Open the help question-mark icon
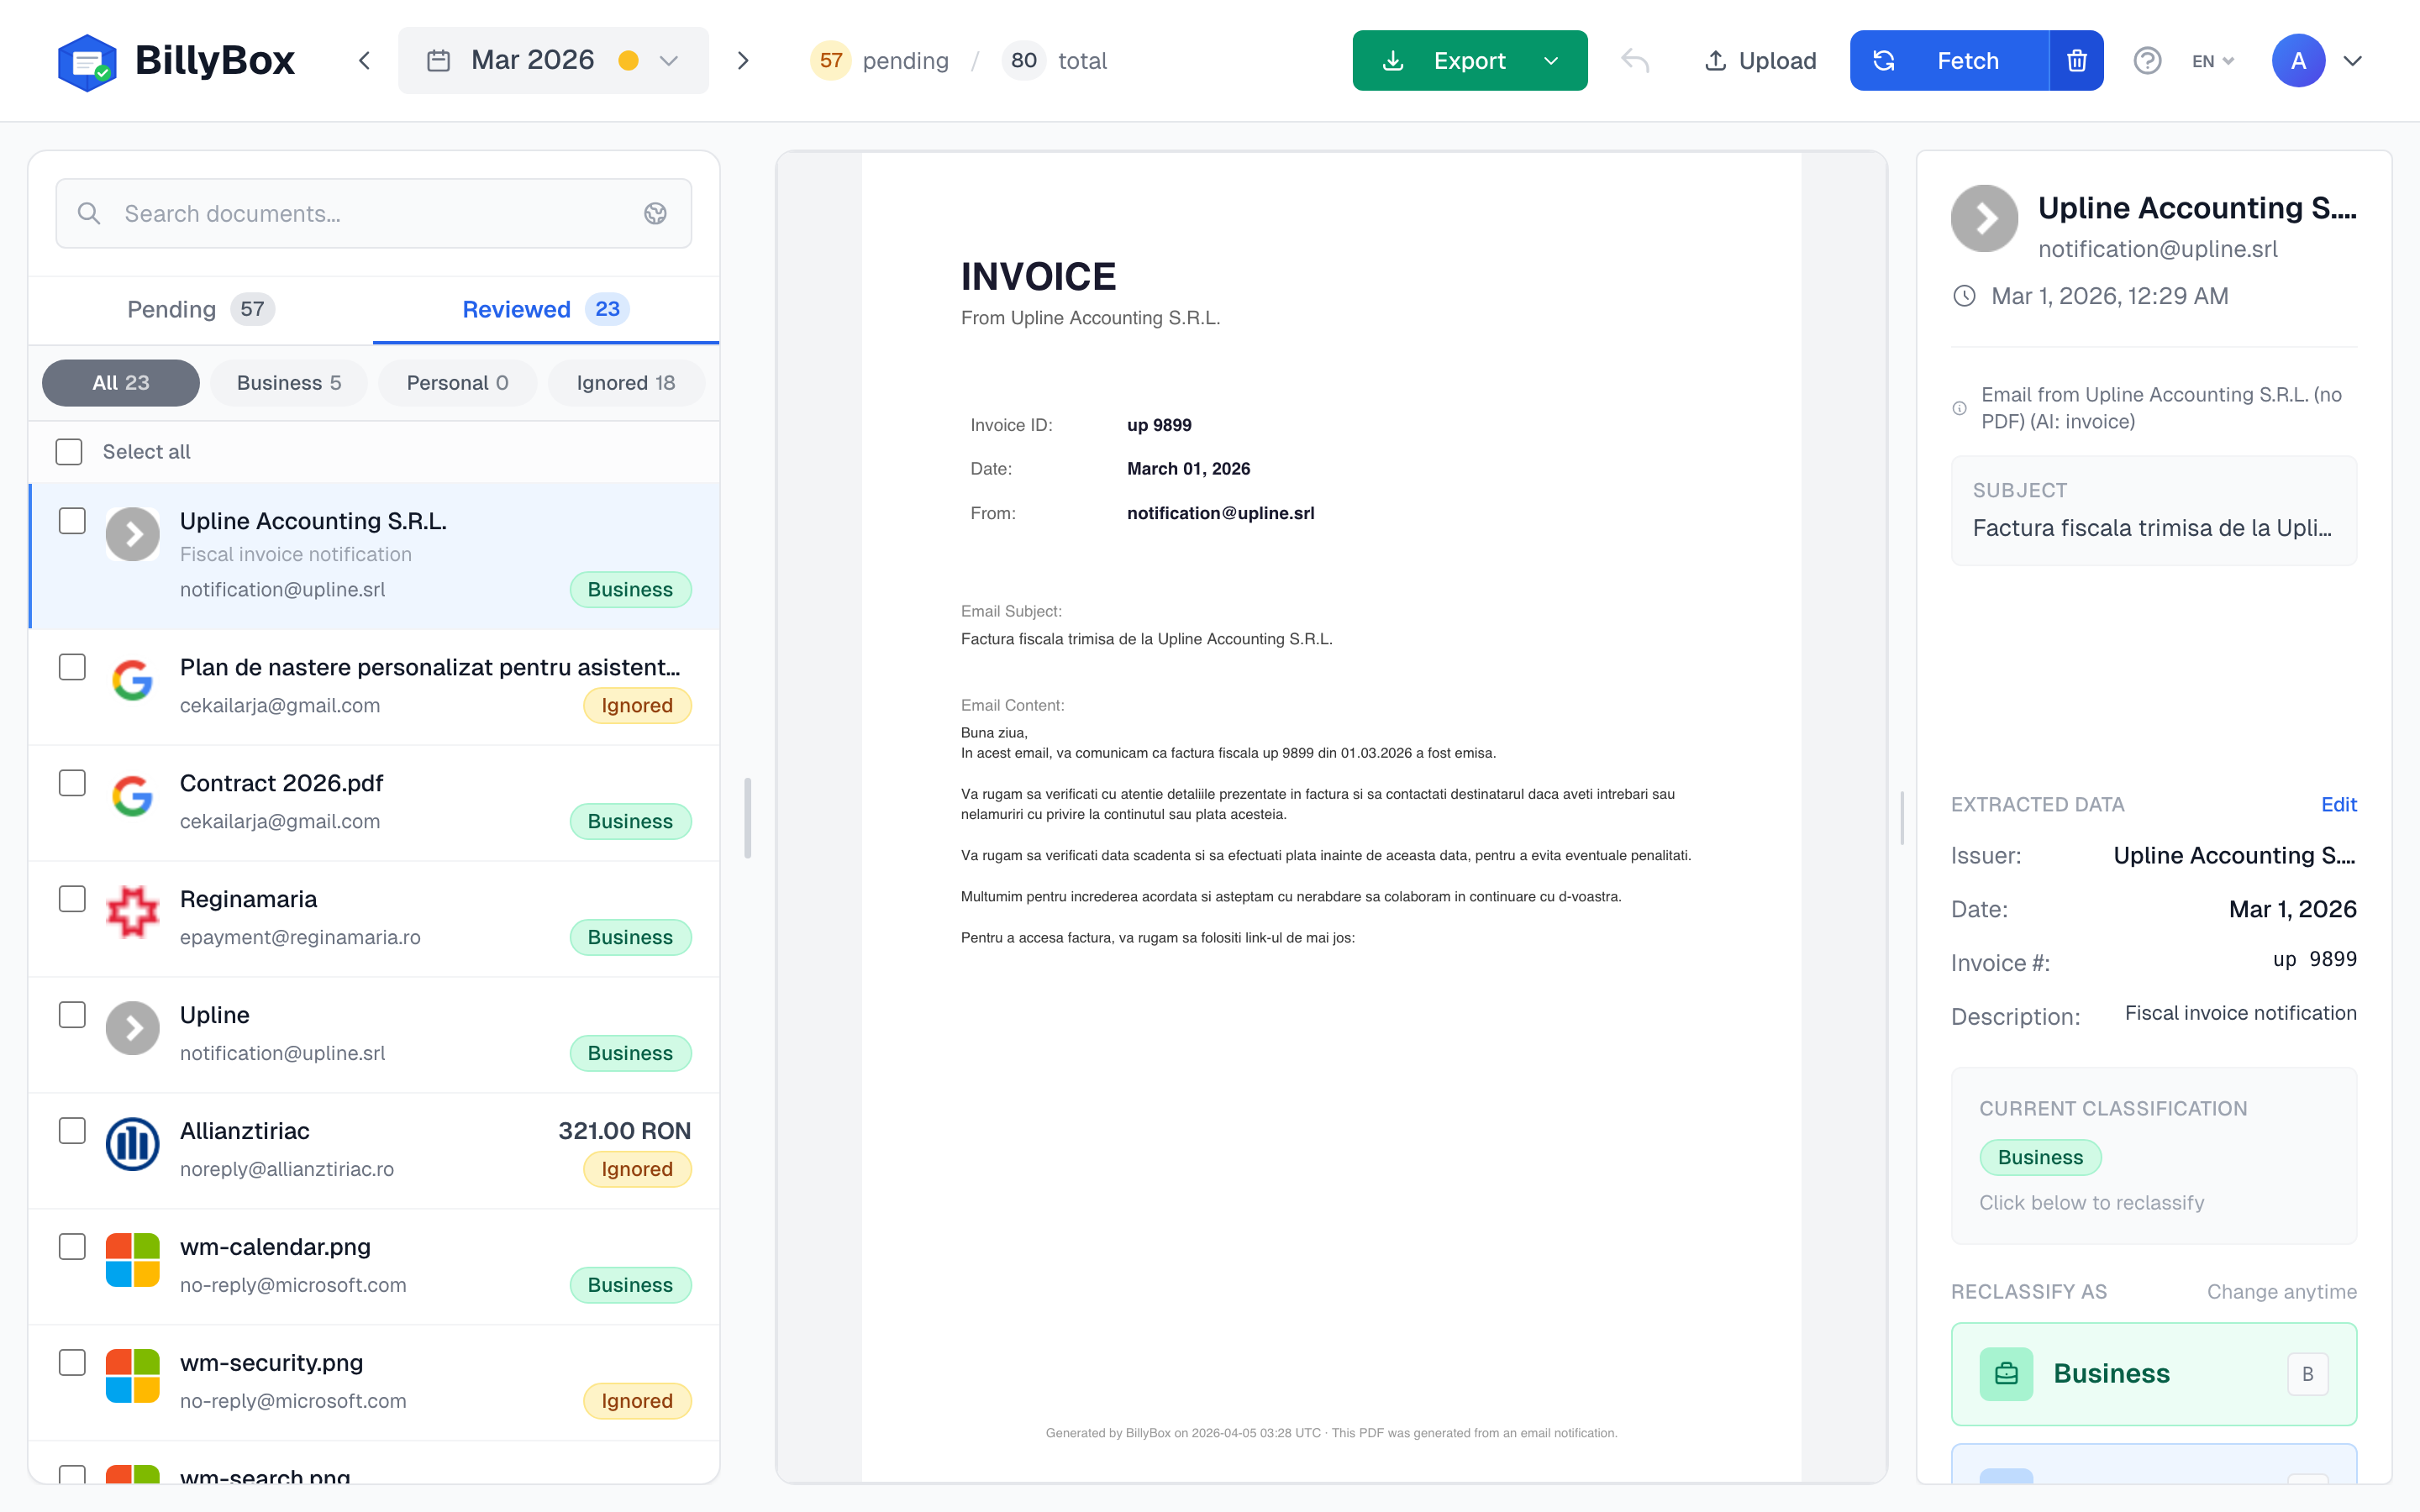This screenshot has width=2420, height=1512. click(x=2148, y=60)
